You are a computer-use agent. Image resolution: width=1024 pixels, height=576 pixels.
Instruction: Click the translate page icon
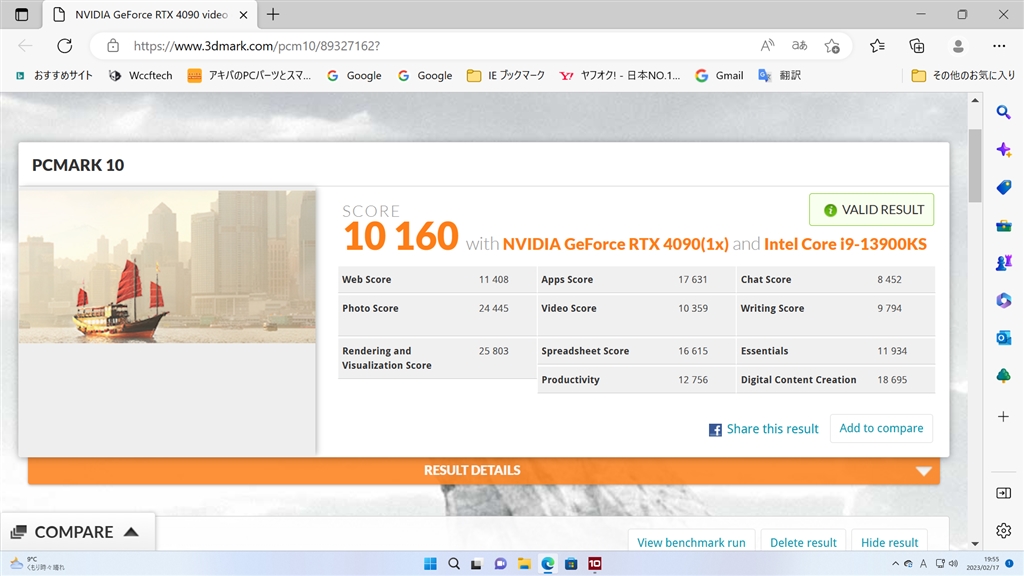click(799, 46)
